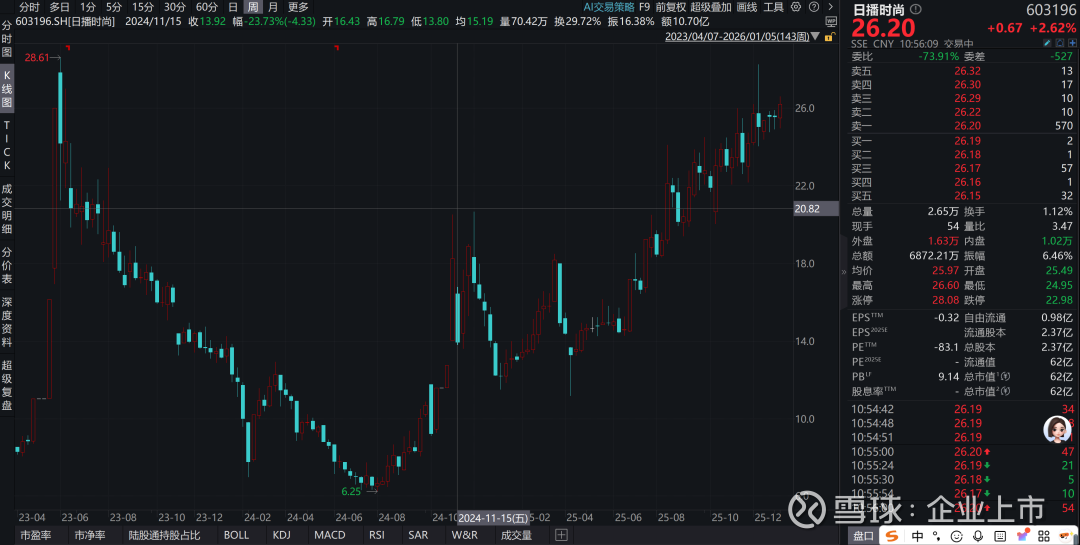Viewport: 1080px width, 545px height.
Task: Show the RSI indicator
Action: pyautogui.click(x=377, y=535)
